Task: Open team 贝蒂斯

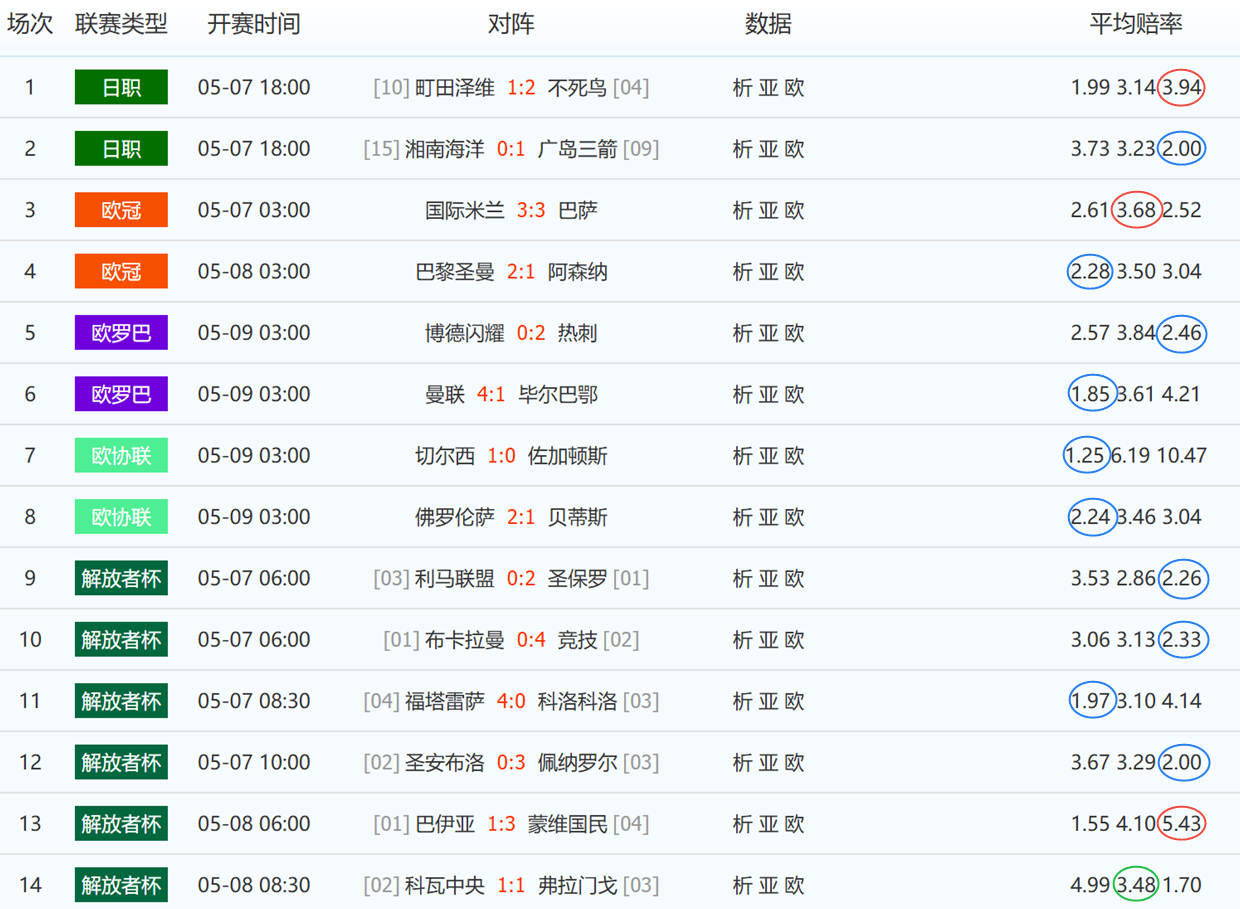Action: (578, 517)
